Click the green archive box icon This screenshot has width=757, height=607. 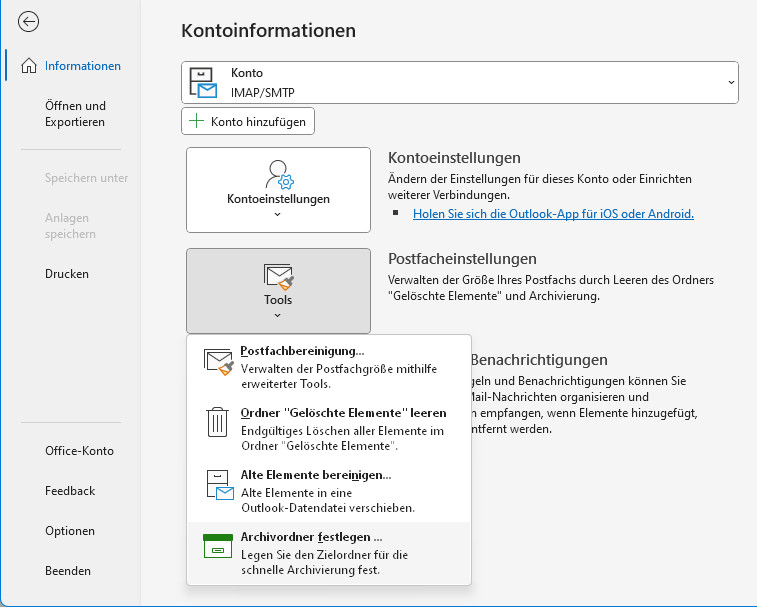pyautogui.click(x=218, y=546)
